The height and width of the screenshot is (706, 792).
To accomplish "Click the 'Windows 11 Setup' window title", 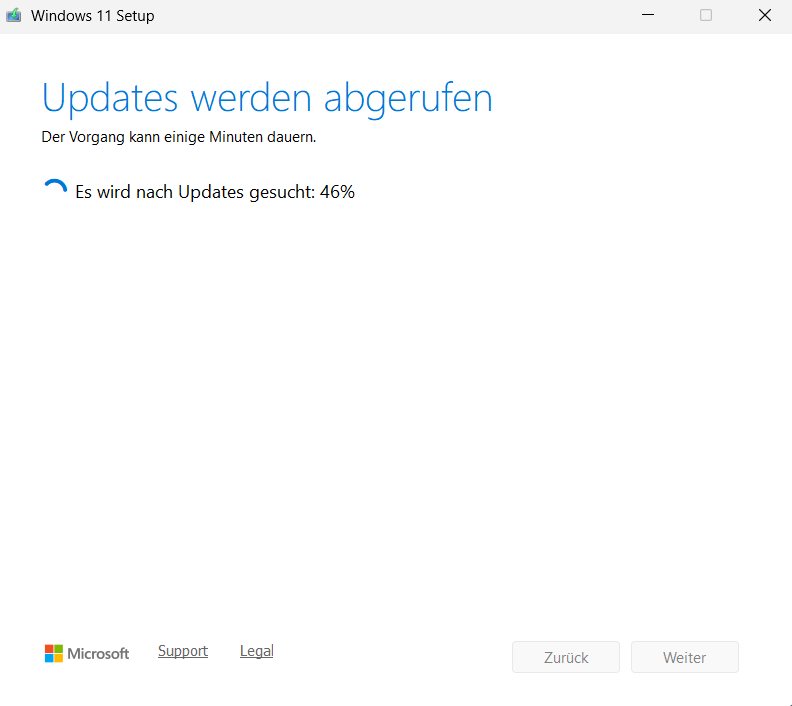I will tap(92, 16).
